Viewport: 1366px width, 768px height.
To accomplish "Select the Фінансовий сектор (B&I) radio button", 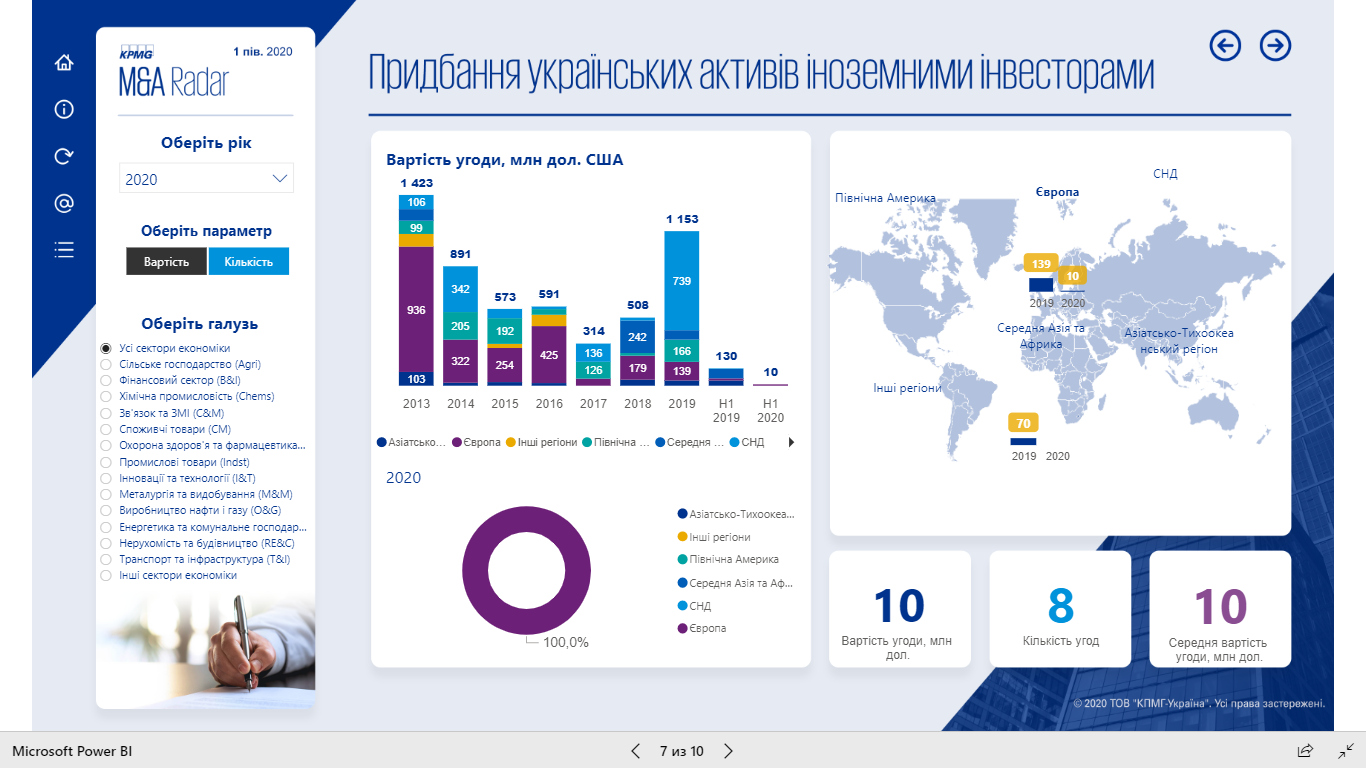I will [x=105, y=381].
